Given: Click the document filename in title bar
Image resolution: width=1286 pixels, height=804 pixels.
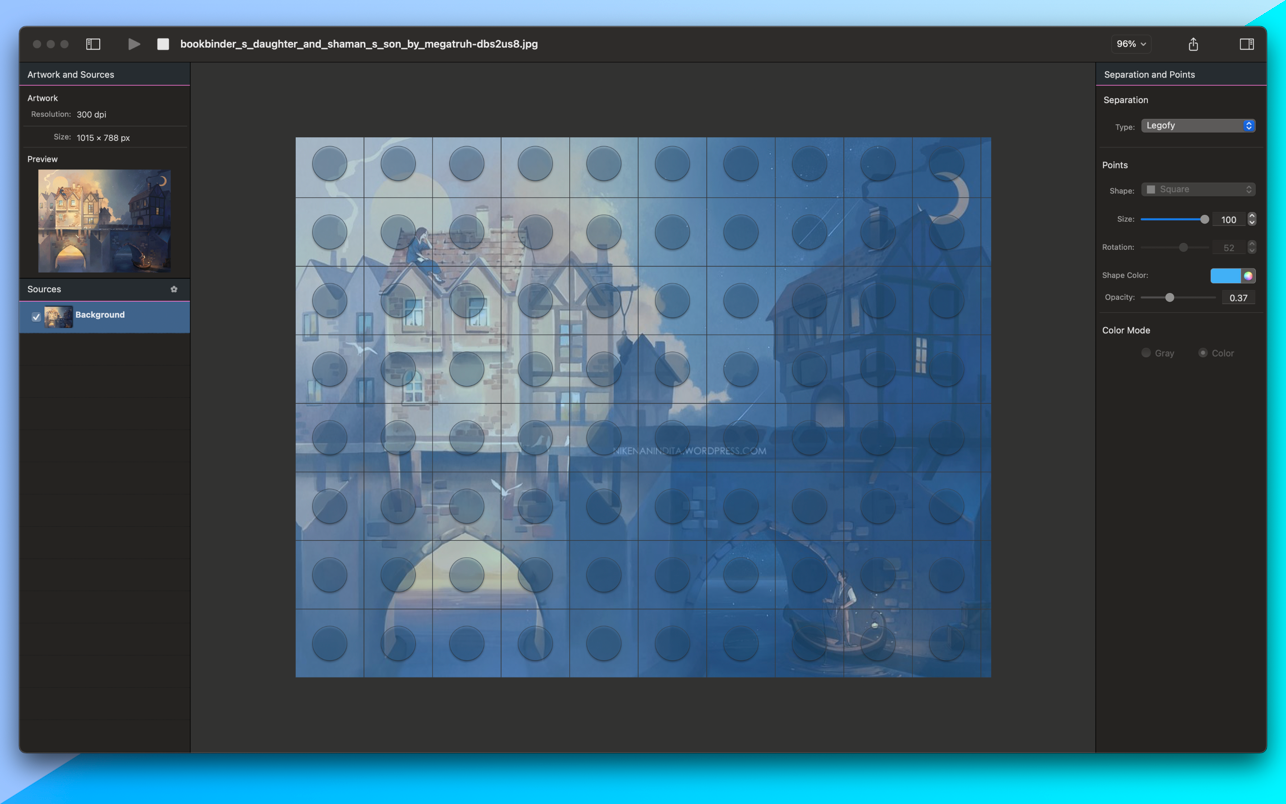Looking at the screenshot, I should tap(359, 44).
